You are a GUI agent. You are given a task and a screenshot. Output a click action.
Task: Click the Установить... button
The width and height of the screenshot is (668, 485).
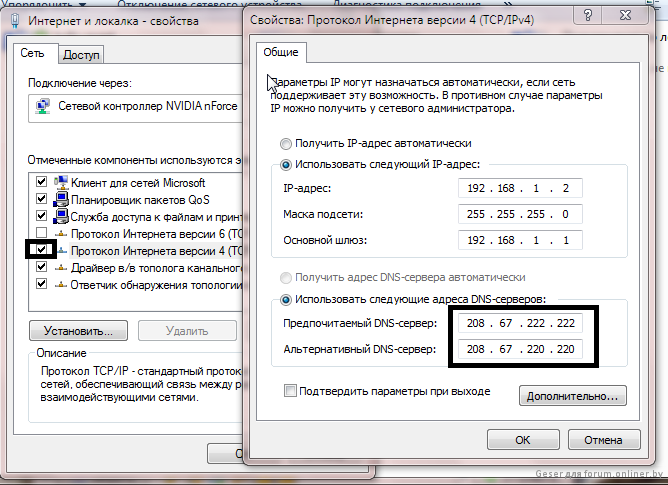point(78,331)
